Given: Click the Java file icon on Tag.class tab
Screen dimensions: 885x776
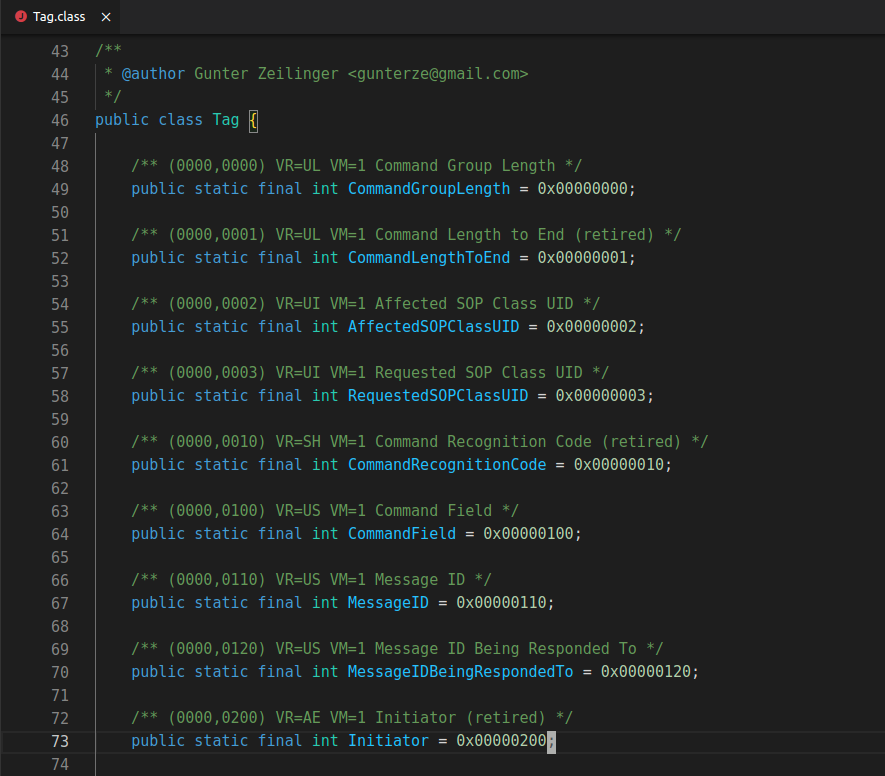Looking at the screenshot, I should click(21, 16).
